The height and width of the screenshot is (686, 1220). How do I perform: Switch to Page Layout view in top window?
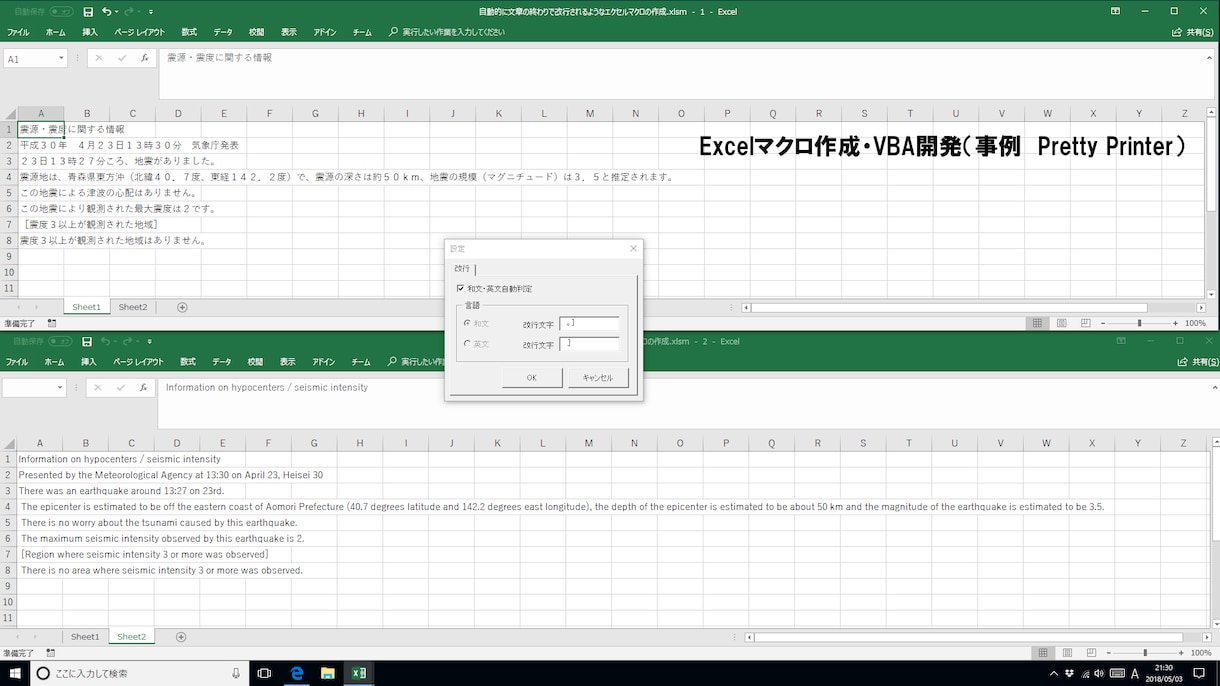click(x=1061, y=323)
